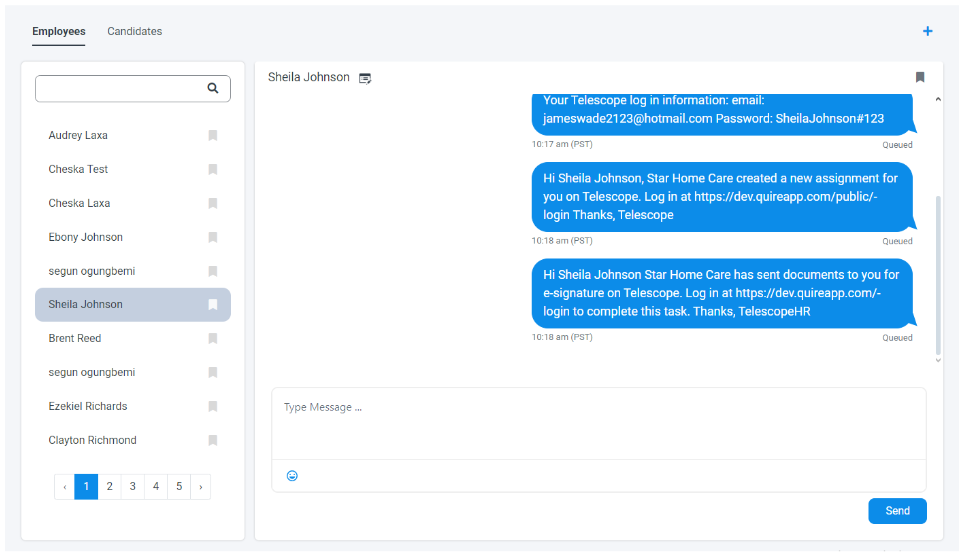Click the chat scrollbar up arrow

coord(938,99)
